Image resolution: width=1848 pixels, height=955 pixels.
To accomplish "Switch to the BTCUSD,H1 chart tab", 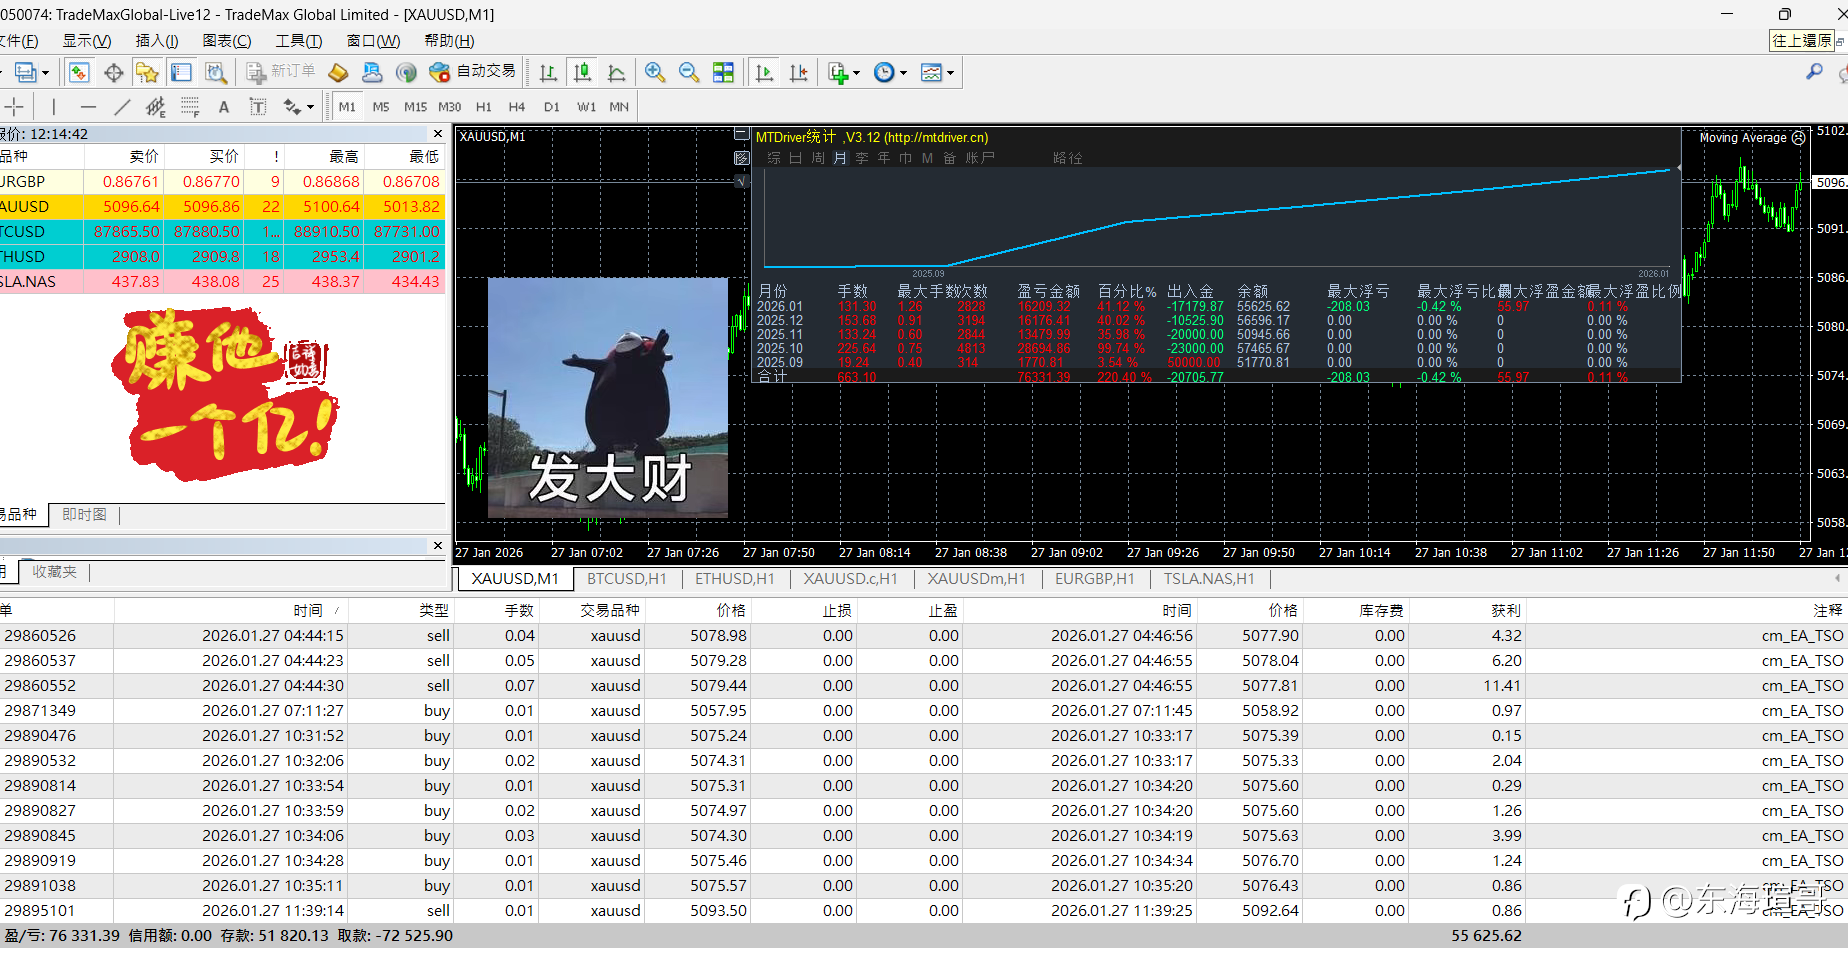I will [627, 579].
